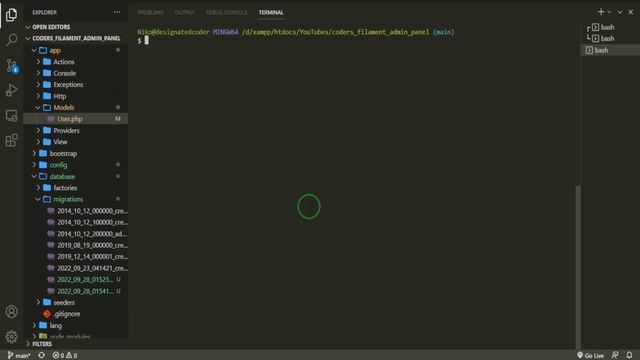This screenshot has height=360, width=640.
Task: Synchronize changes from status bar
Action: point(42,356)
